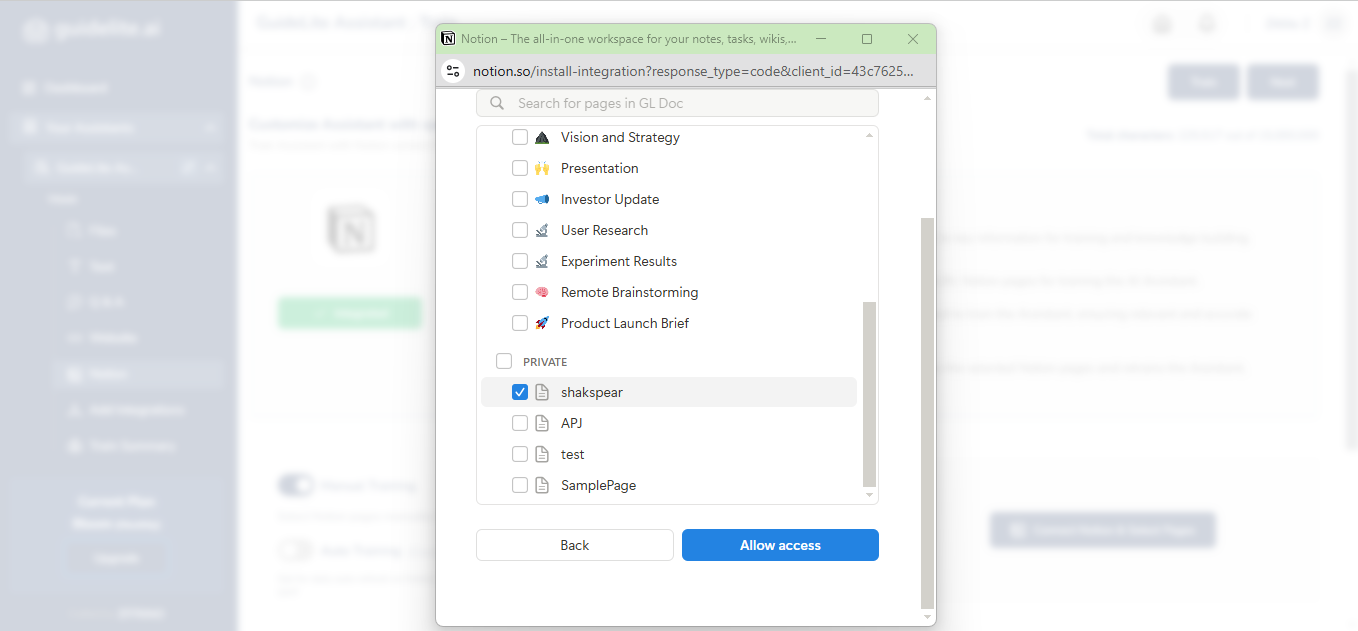The width and height of the screenshot is (1358, 631).
Task: Click the page icon beside APJ
Action: coord(542,423)
